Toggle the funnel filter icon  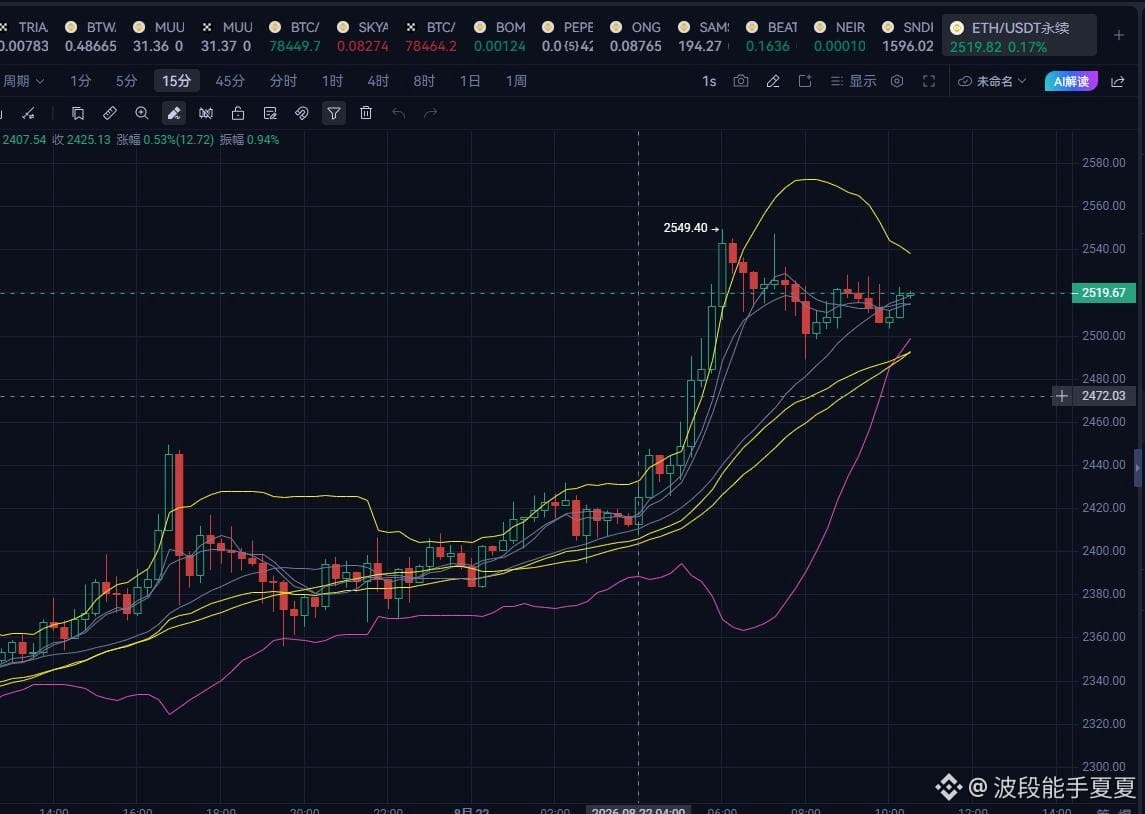tap(334, 113)
